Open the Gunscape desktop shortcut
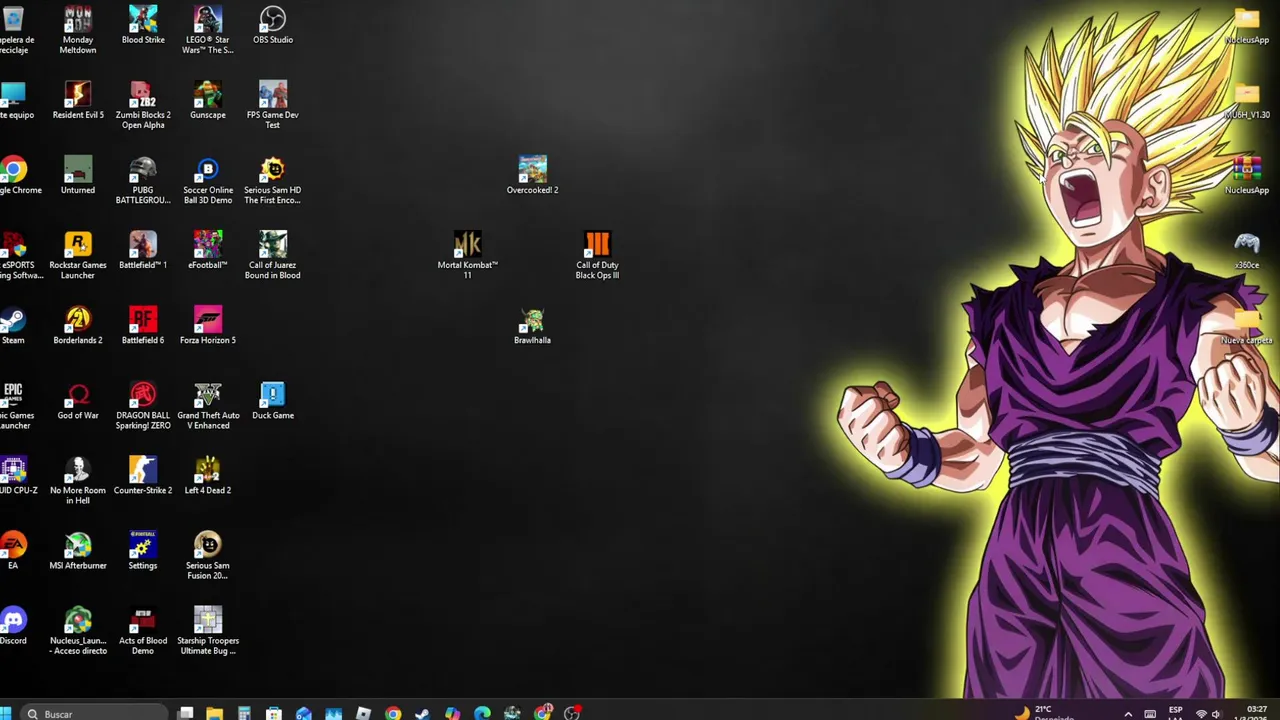 pyautogui.click(x=208, y=100)
